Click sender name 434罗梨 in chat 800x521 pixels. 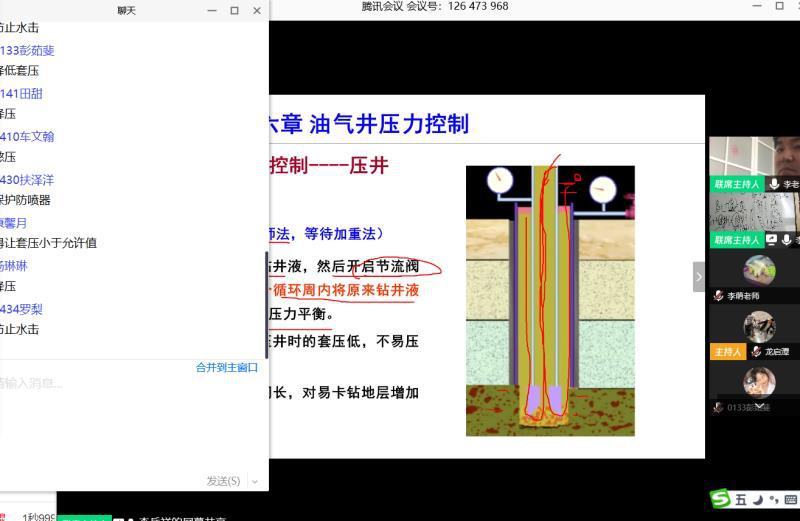[x=22, y=309]
